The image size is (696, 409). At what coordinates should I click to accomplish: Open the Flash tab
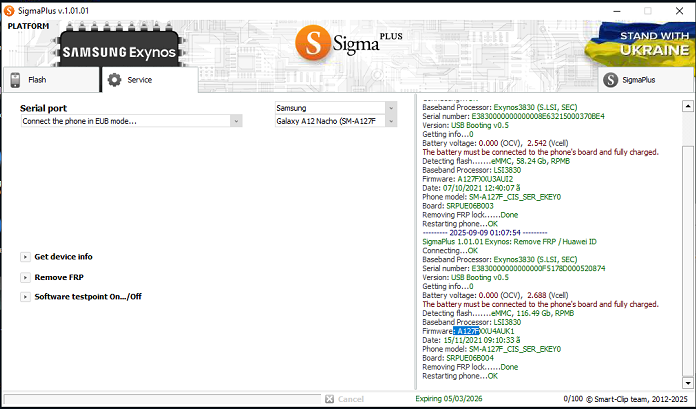point(51,80)
